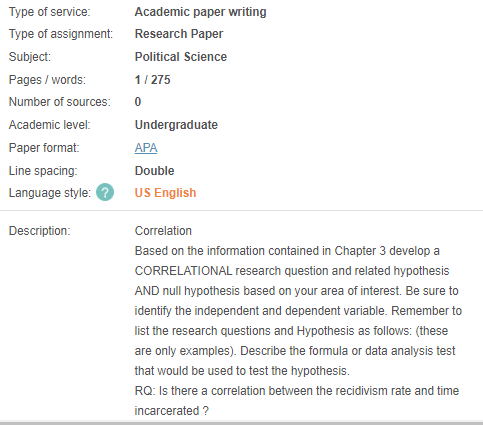Open the APA paper format link

coord(146,148)
